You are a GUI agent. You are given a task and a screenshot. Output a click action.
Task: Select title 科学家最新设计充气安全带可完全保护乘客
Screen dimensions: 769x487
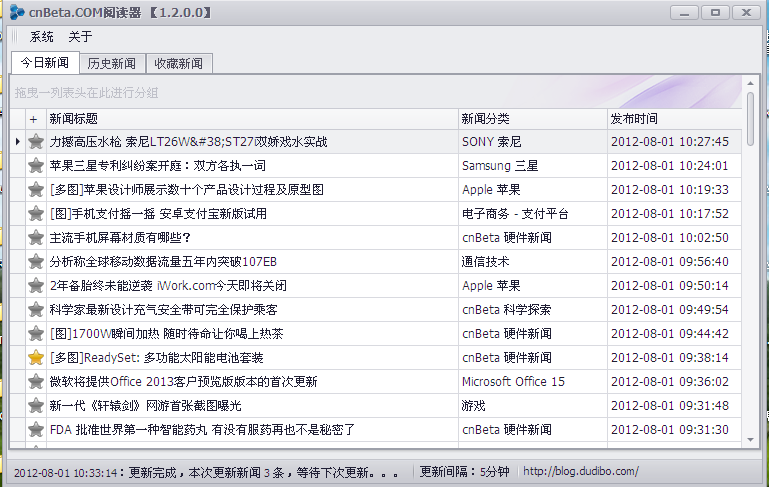pos(163,310)
